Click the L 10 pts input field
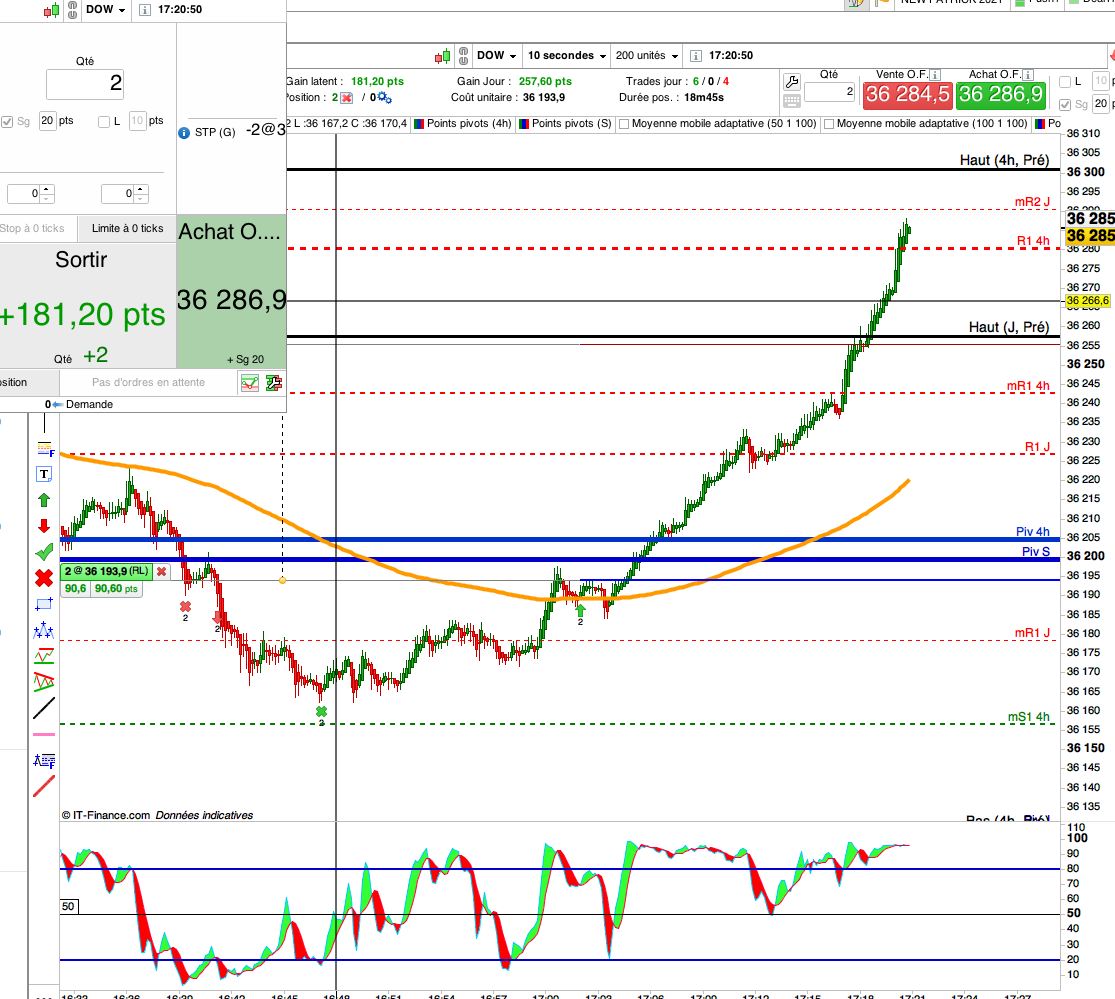This screenshot has height=999, width=1115. (137, 121)
